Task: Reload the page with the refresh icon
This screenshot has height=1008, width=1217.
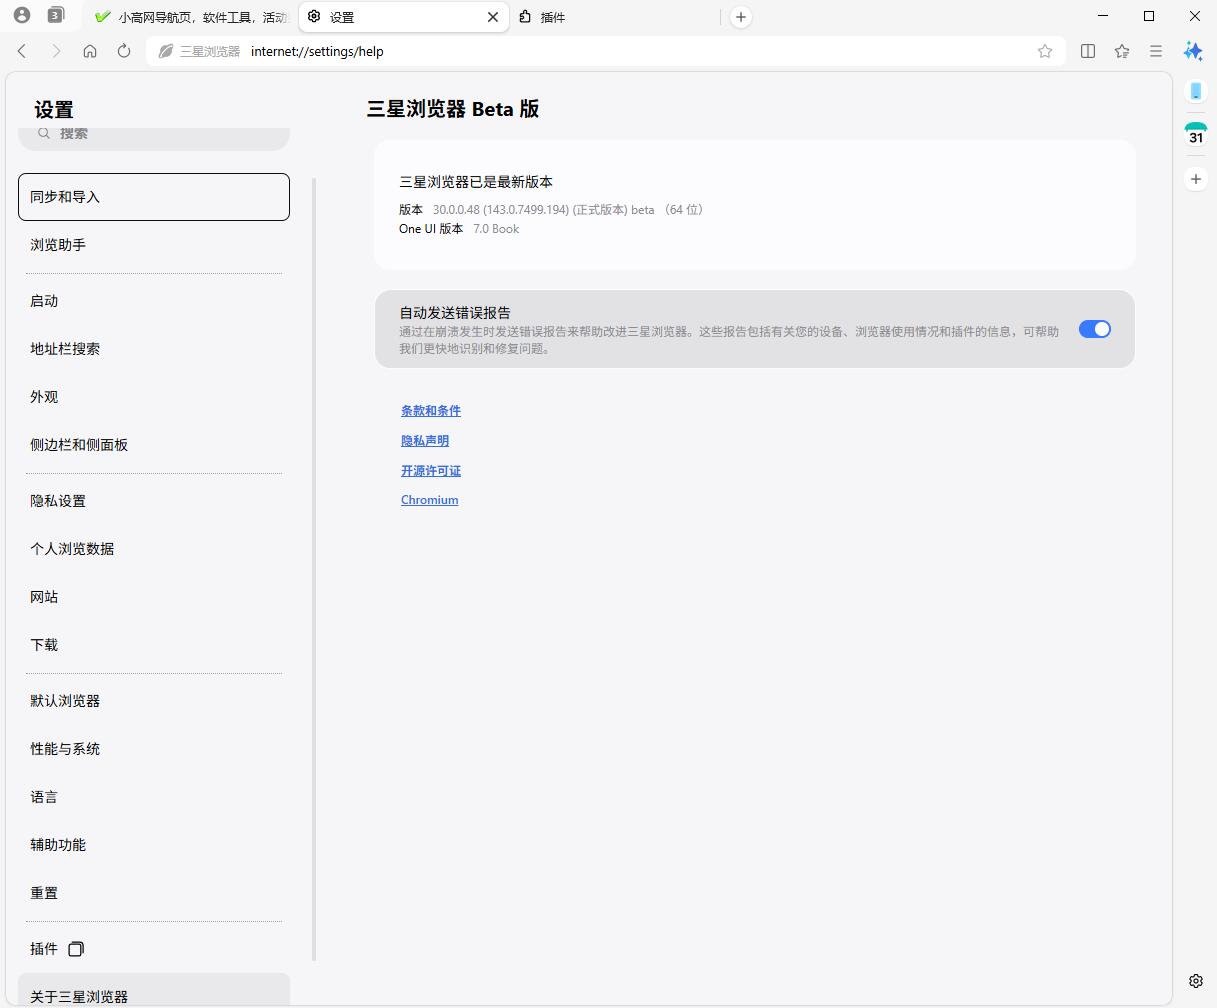Action: [x=122, y=51]
